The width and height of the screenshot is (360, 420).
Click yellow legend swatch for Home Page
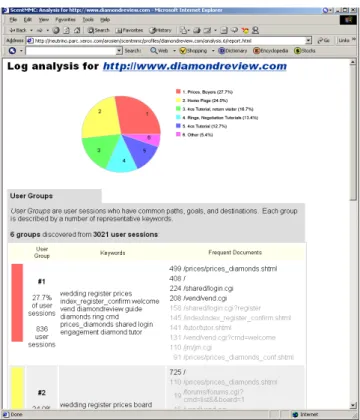[178, 100]
